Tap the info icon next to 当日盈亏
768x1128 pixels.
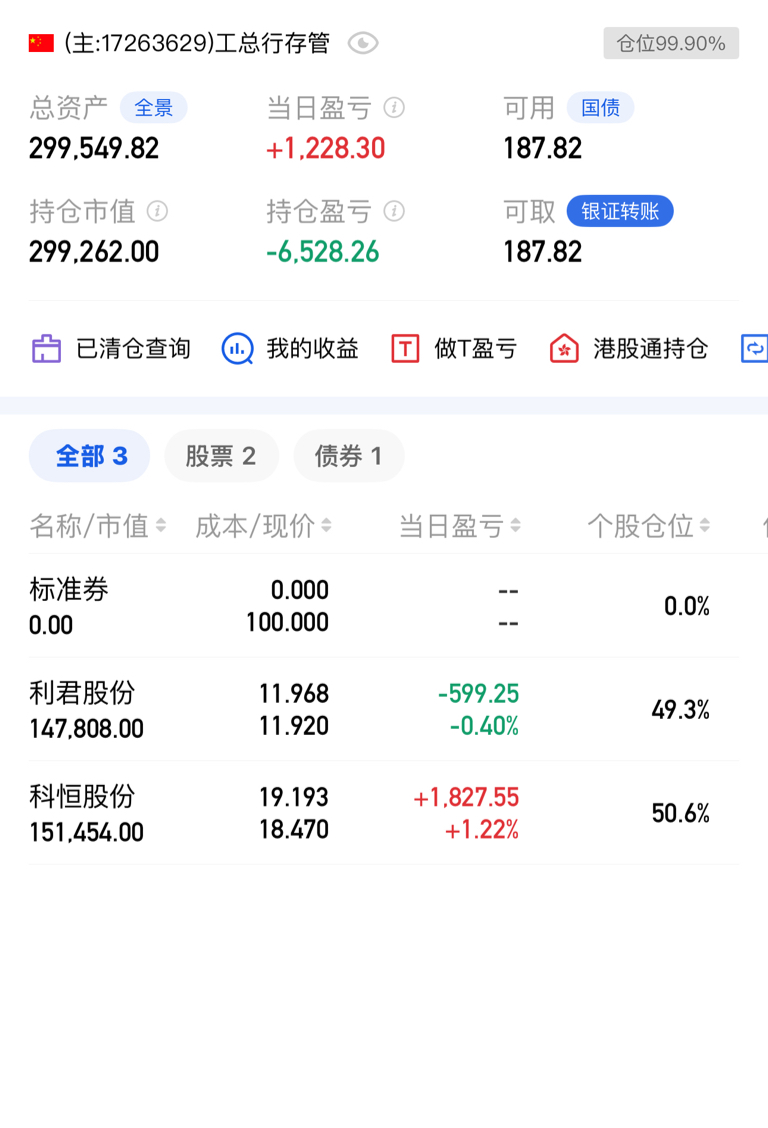(394, 108)
